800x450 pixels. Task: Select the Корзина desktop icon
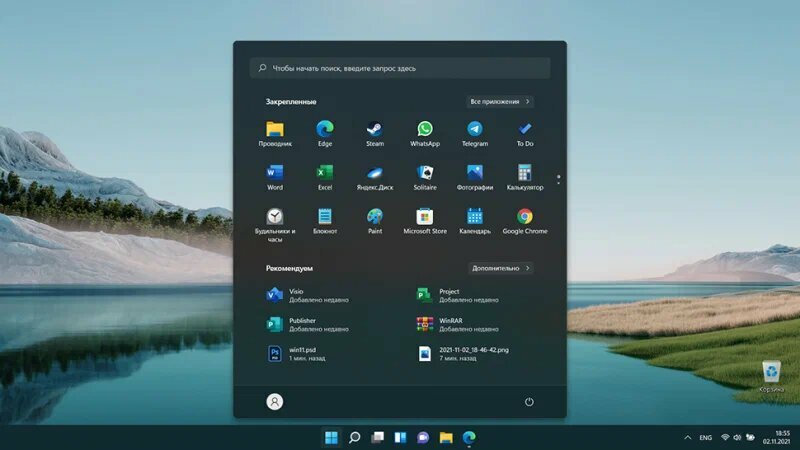[x=771, y=377]
